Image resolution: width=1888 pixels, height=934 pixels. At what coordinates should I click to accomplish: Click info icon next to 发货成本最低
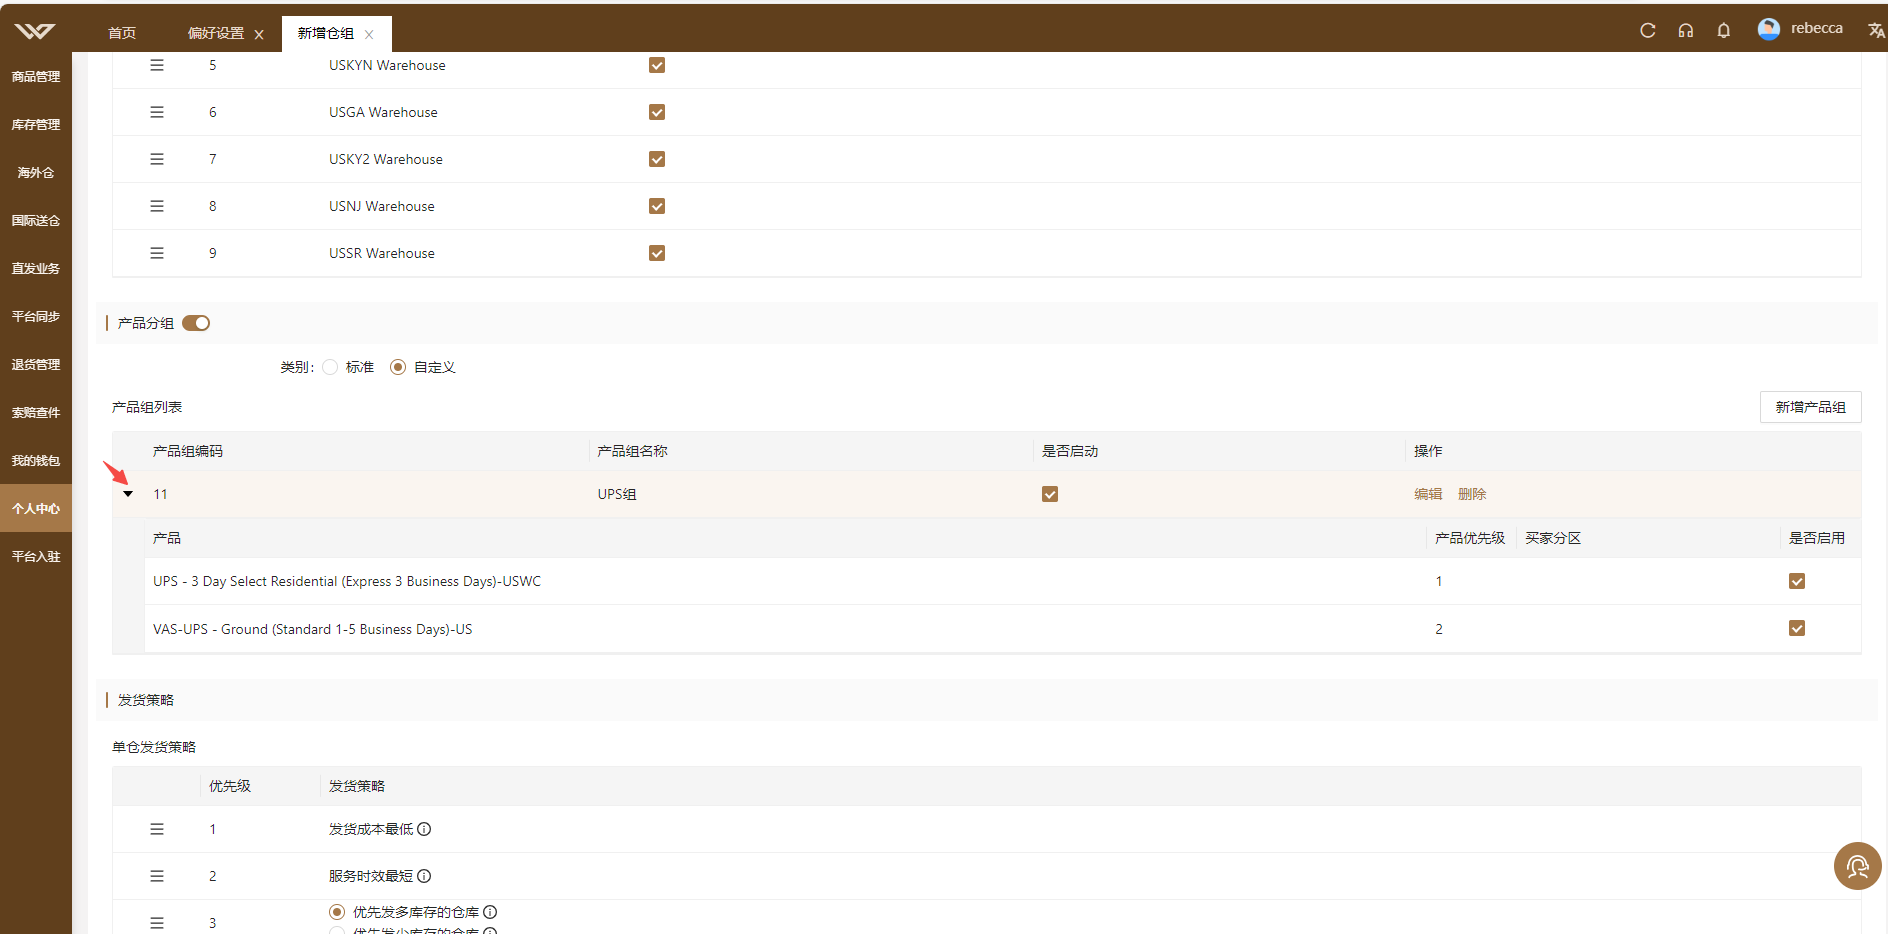point(424,829)
